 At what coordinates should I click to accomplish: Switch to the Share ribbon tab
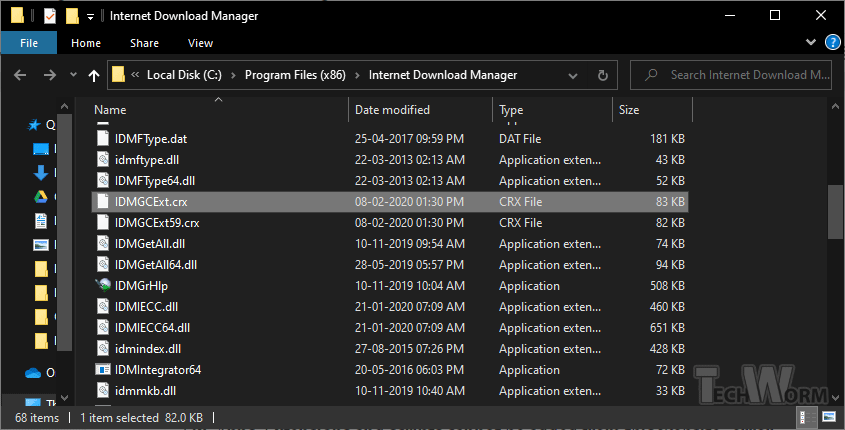pos(144,43)
